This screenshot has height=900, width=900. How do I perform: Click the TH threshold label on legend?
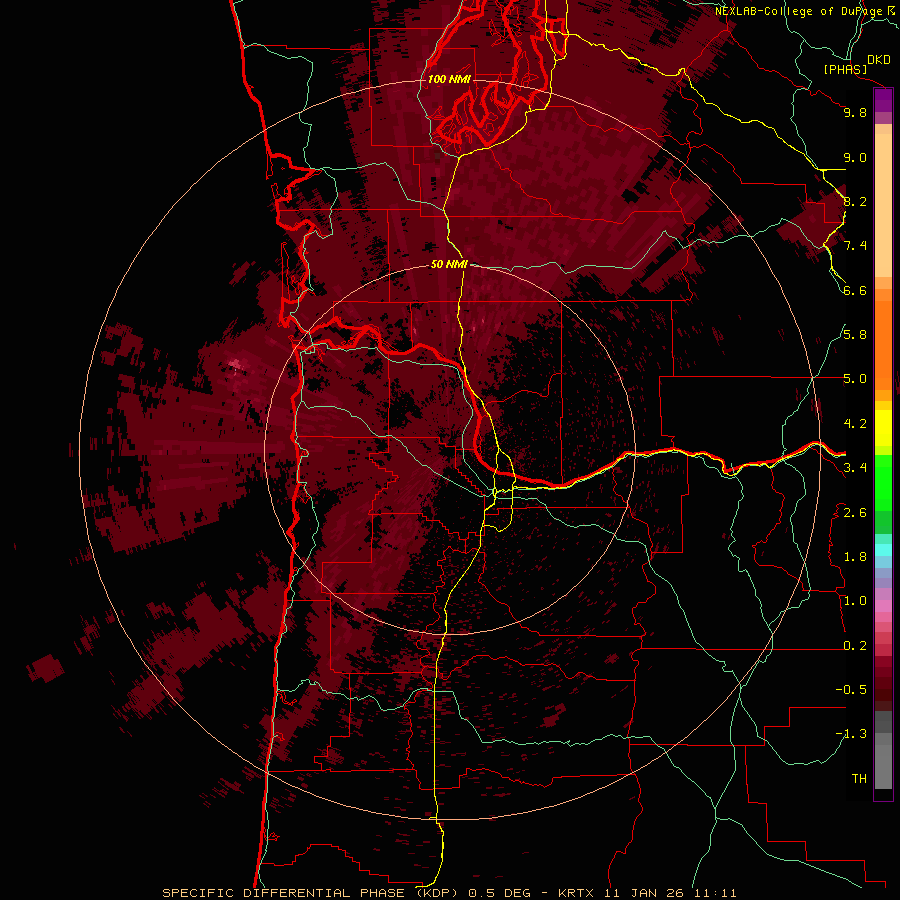tap(859, 778)
